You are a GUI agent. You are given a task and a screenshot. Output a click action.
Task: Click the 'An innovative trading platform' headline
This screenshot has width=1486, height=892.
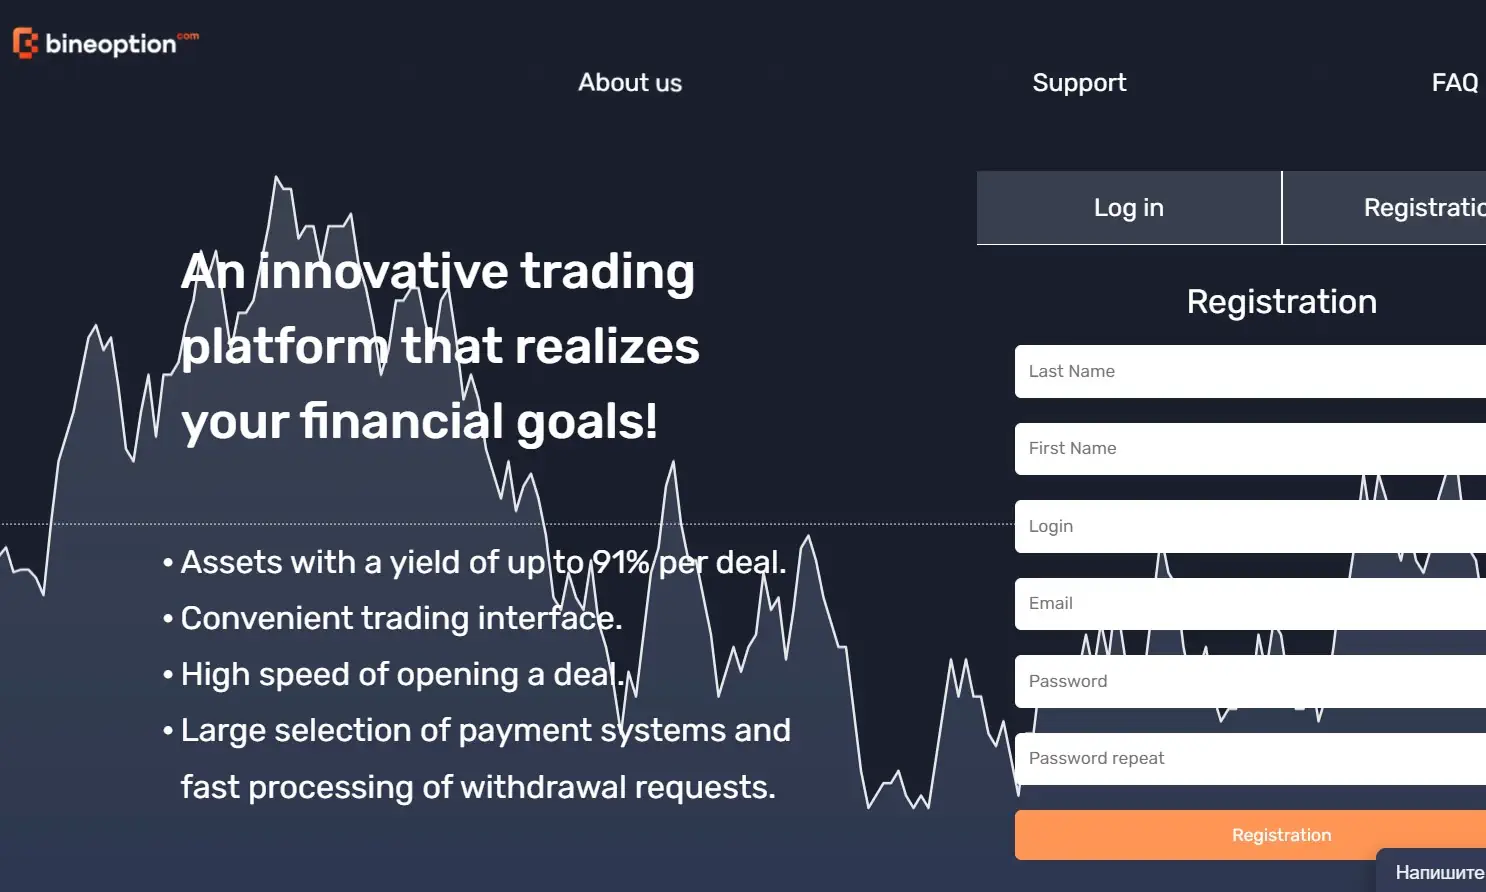440,346
